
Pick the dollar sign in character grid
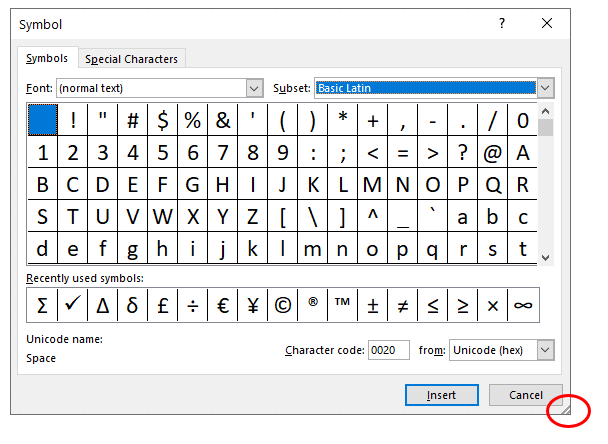click(163, 122)
